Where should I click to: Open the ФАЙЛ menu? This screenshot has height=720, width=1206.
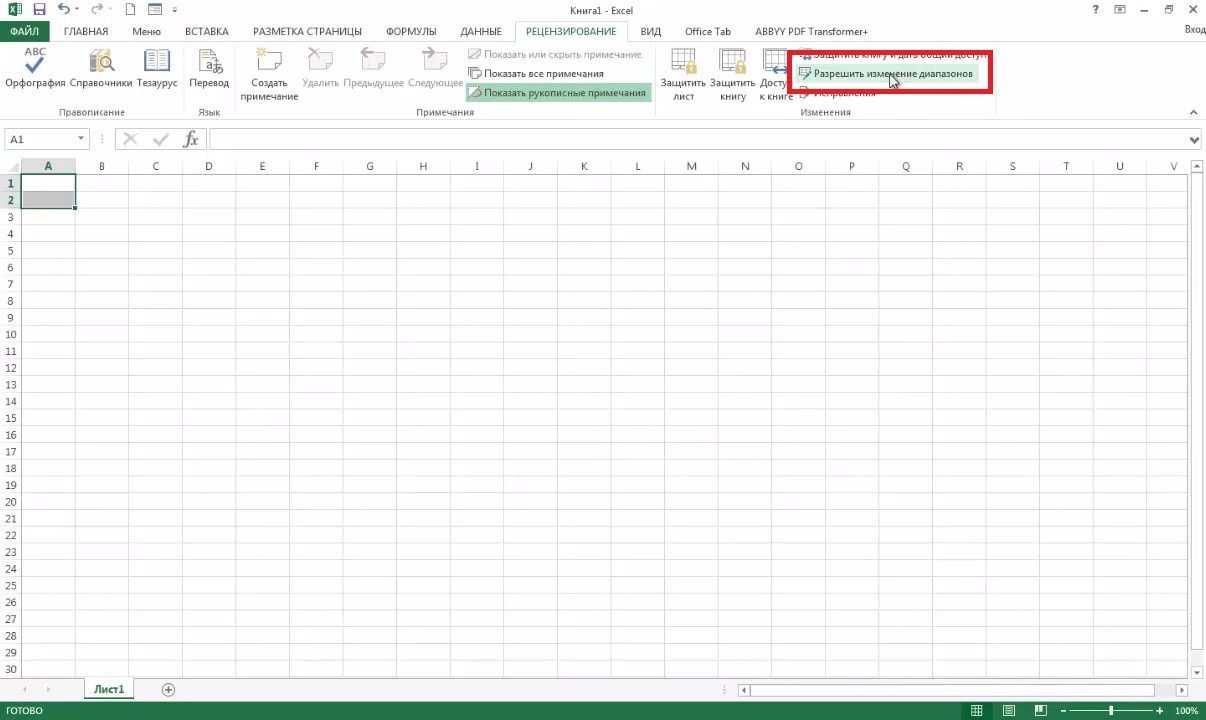coord(25,31)
